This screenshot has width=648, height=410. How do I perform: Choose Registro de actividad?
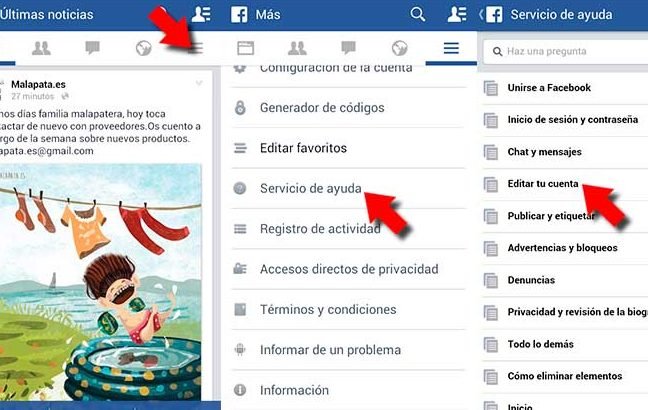pyautogui.click(x=319, y=229)
